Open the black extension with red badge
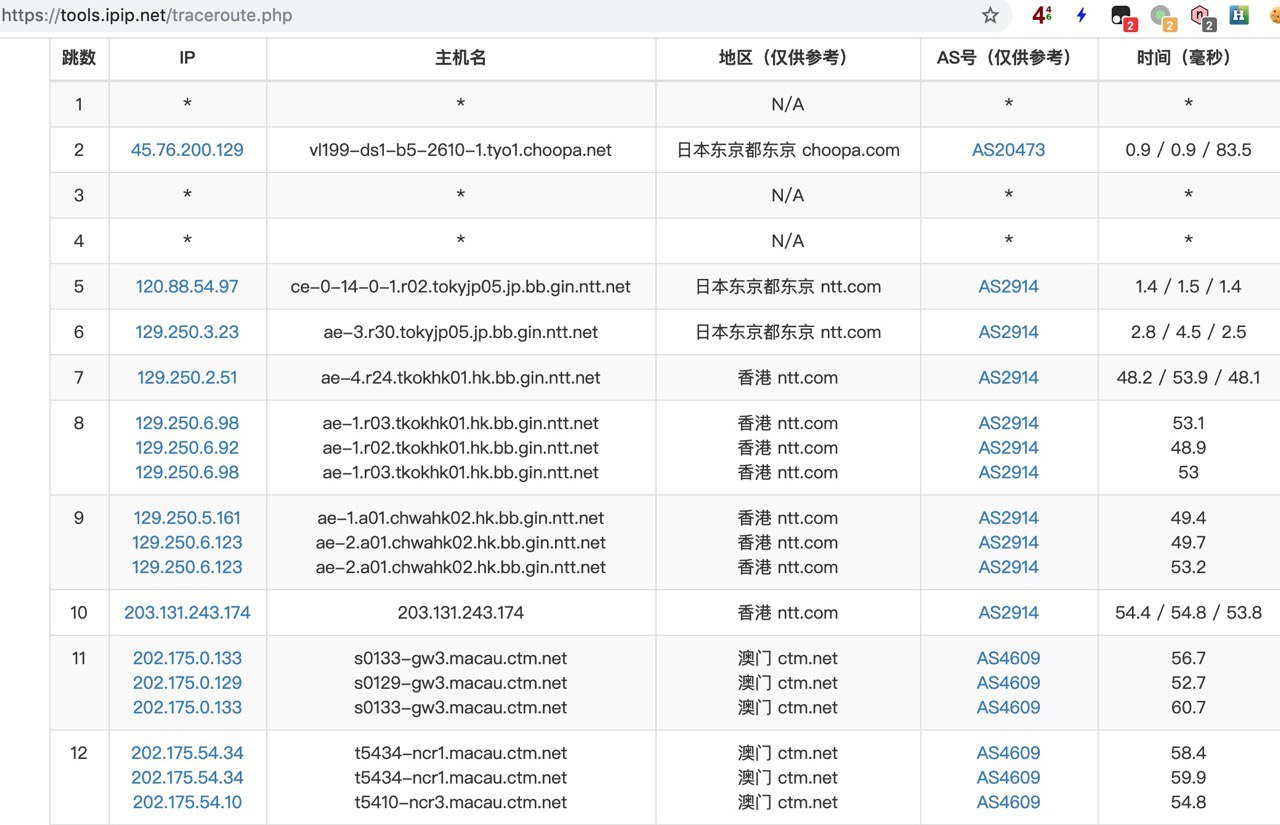This screenshot has width=1280, height=825. click(x=1122, y=17)
